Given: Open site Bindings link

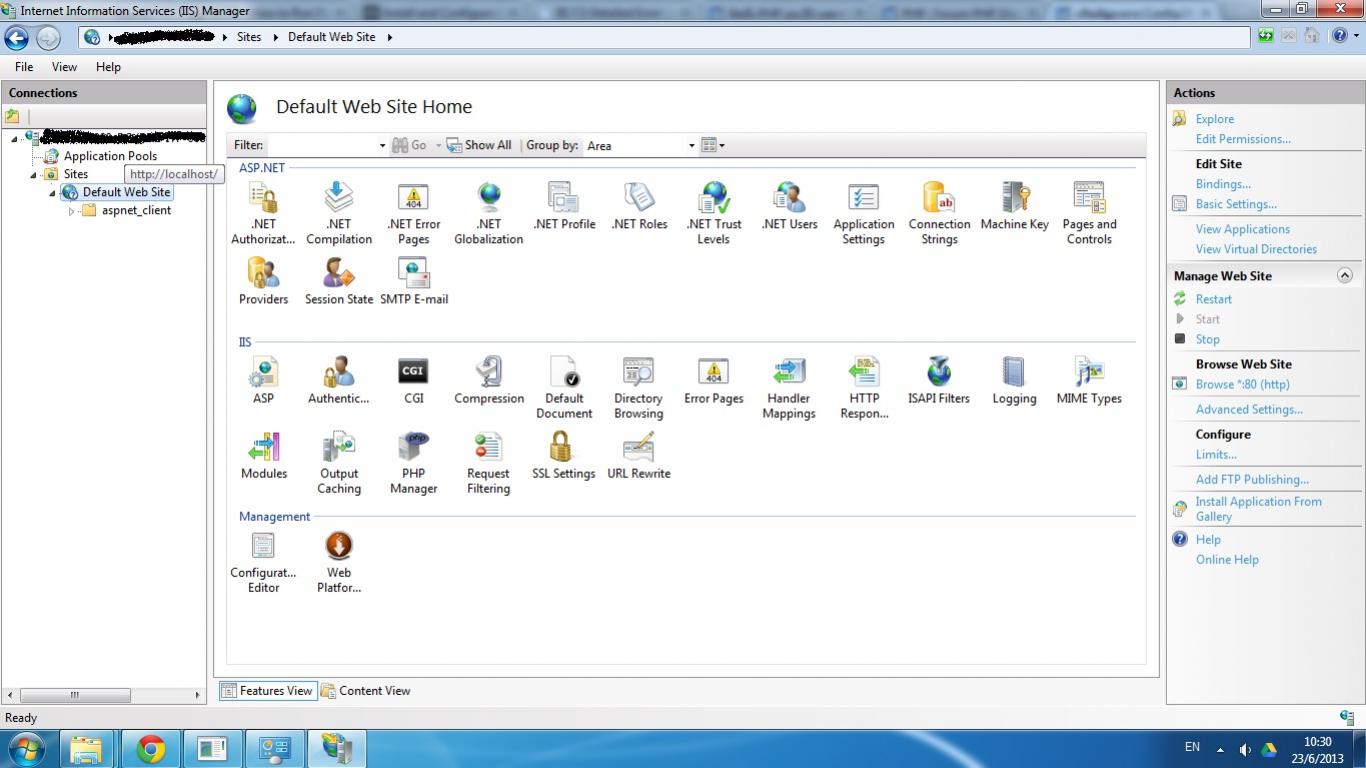Looking at the screenshot, I should click(x=1223, y=184).
